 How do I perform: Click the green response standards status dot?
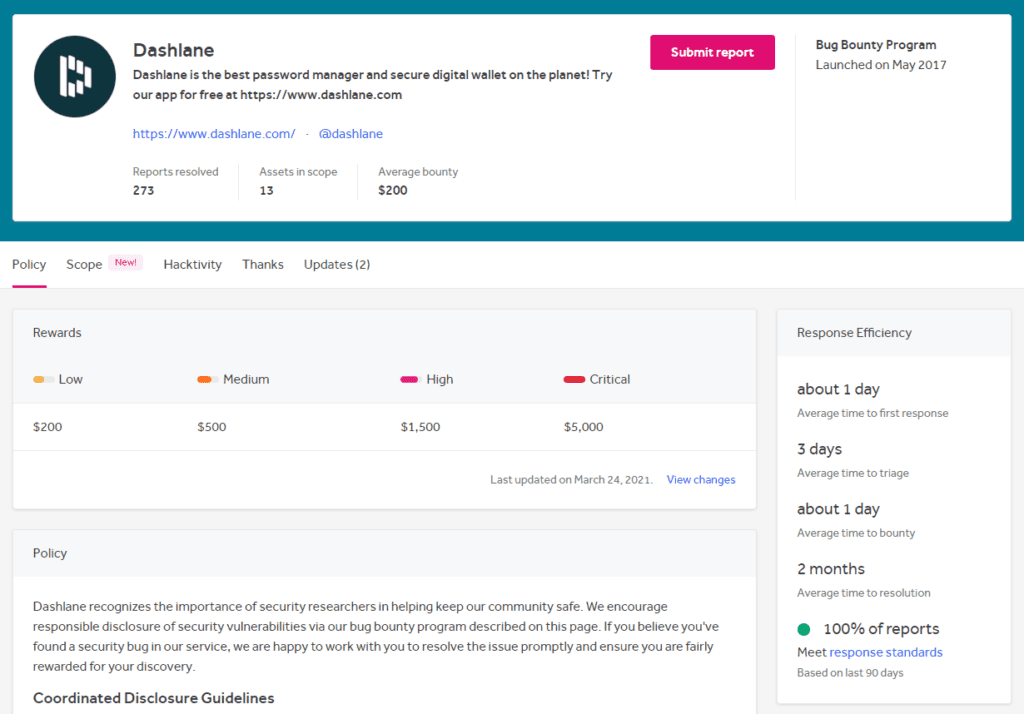coord(802,628)
